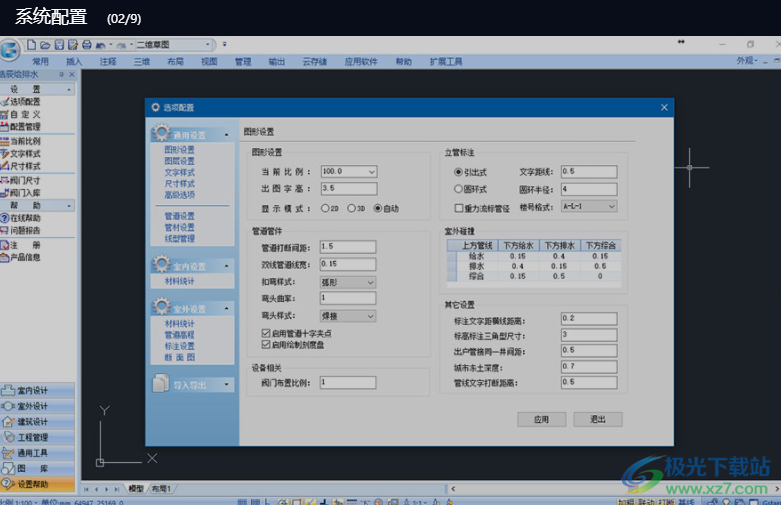The height and width of the screenshot is (505, 781).
Task: Collapse the 室外设置 section in dialog
Action: click(227, 309)
